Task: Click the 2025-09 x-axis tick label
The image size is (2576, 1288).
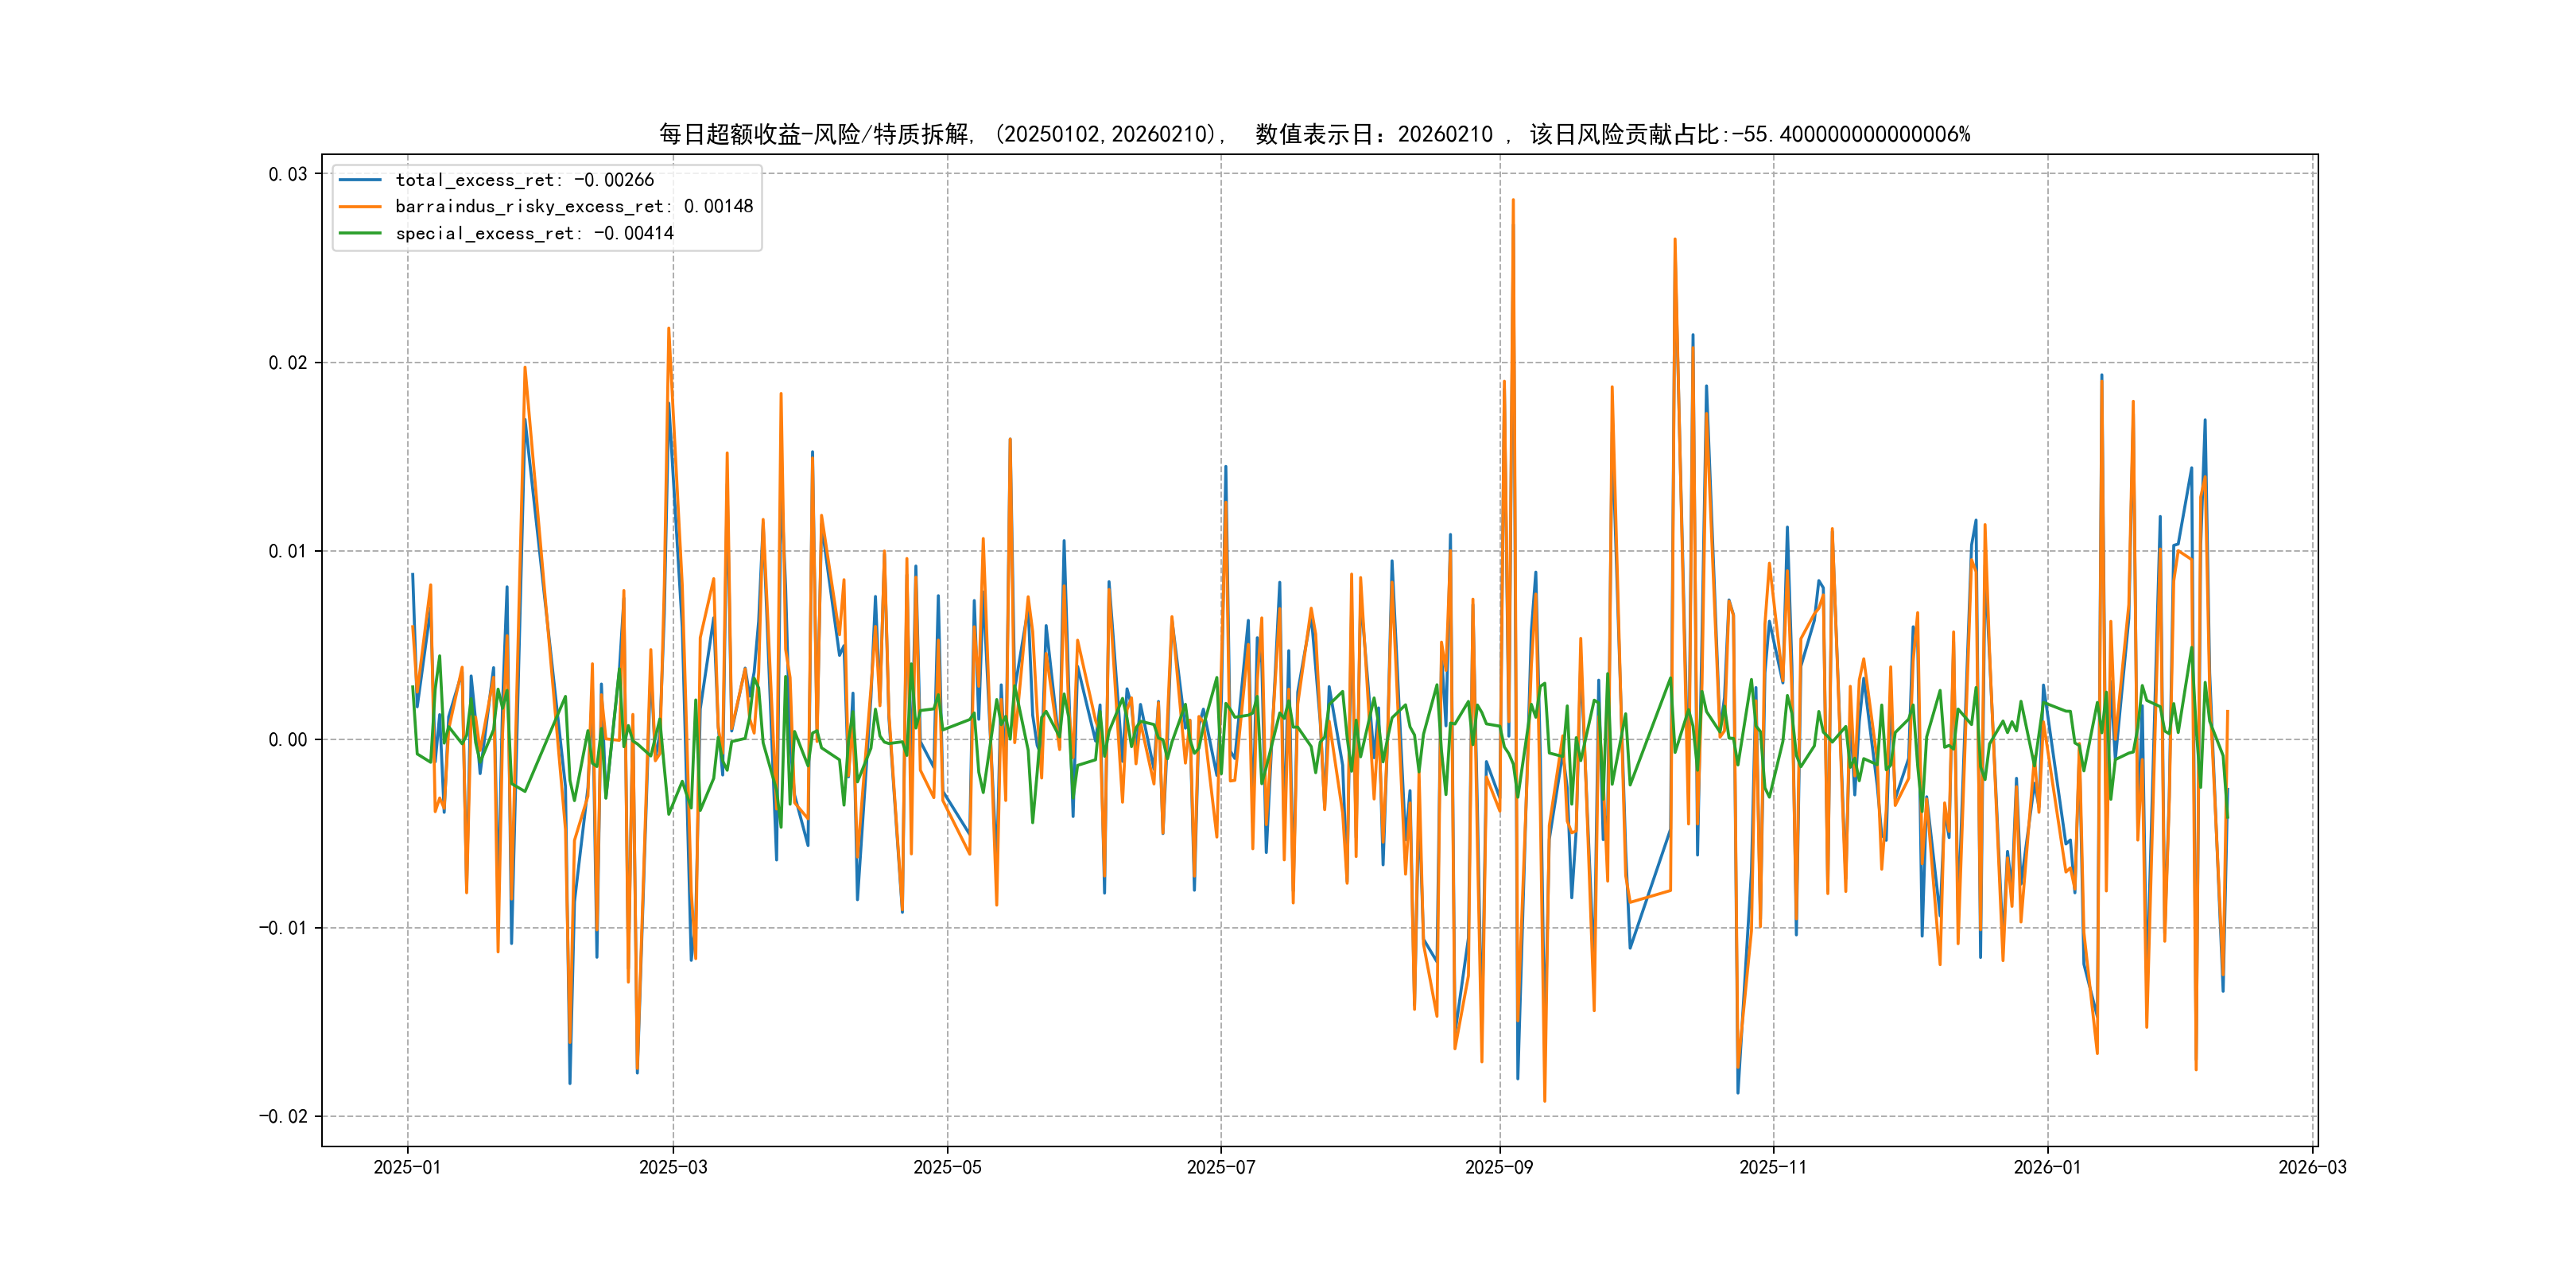Action: click(x=1499, y=1167)
